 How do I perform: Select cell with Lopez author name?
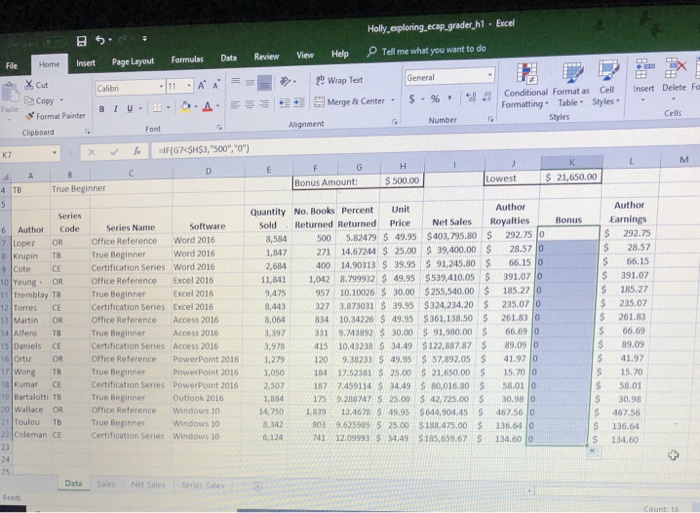pos(31,243)
